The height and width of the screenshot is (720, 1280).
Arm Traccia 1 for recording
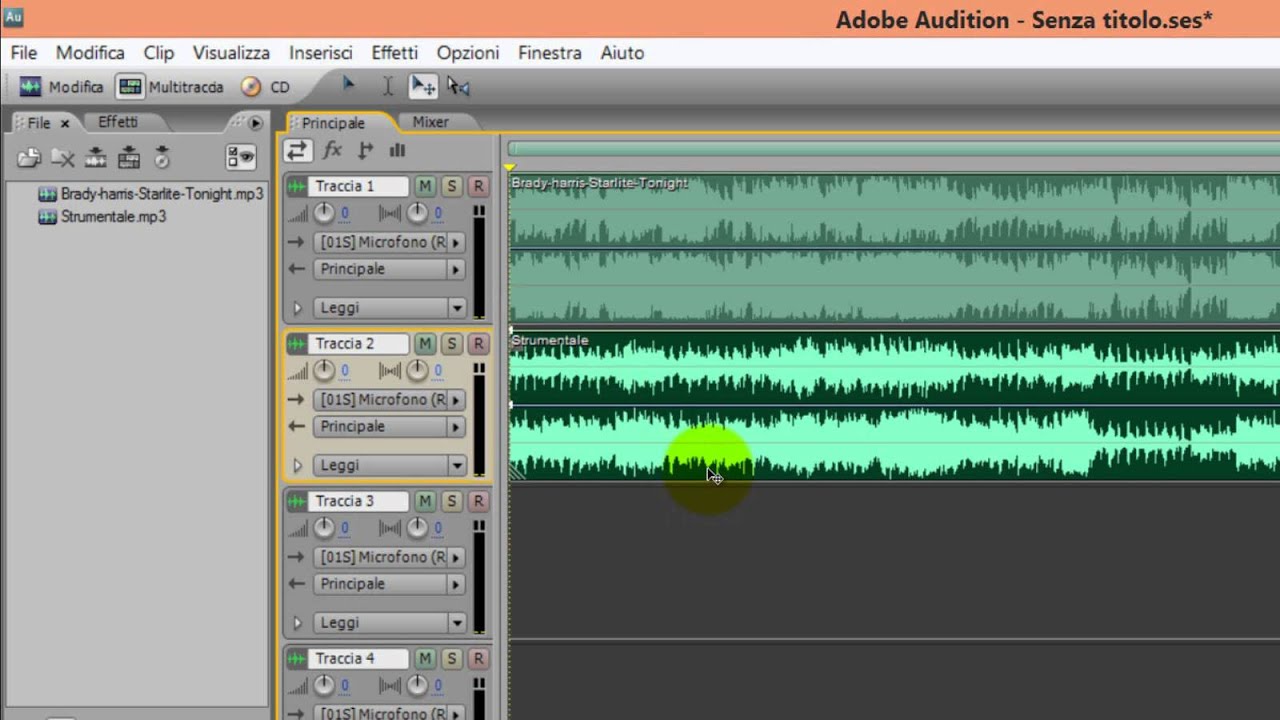click(x=478, y=186)
